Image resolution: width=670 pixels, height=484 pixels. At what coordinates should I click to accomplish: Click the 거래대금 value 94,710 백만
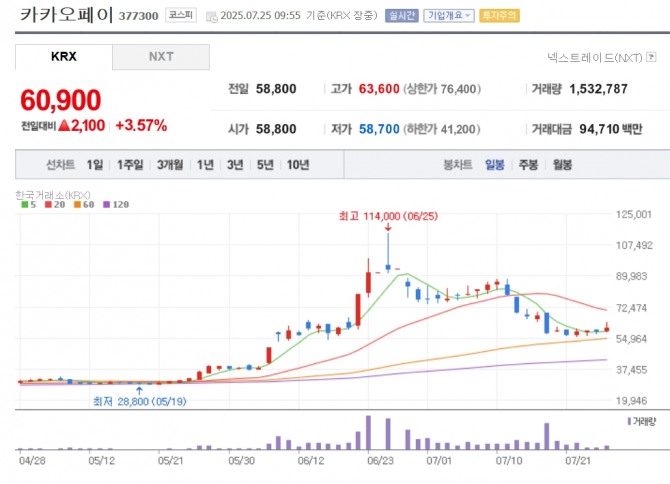[611, 129]
